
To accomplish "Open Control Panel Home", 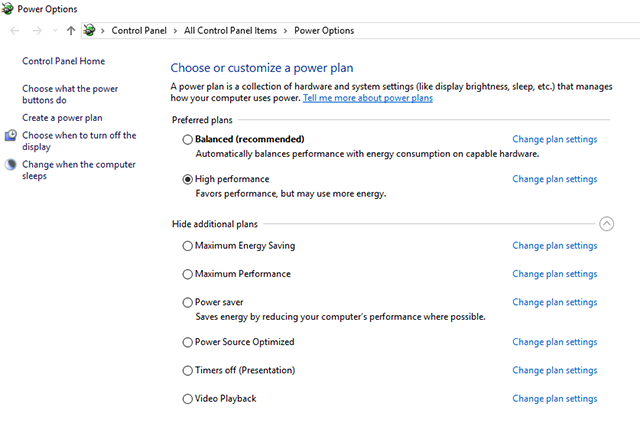I will click(63, 61).
